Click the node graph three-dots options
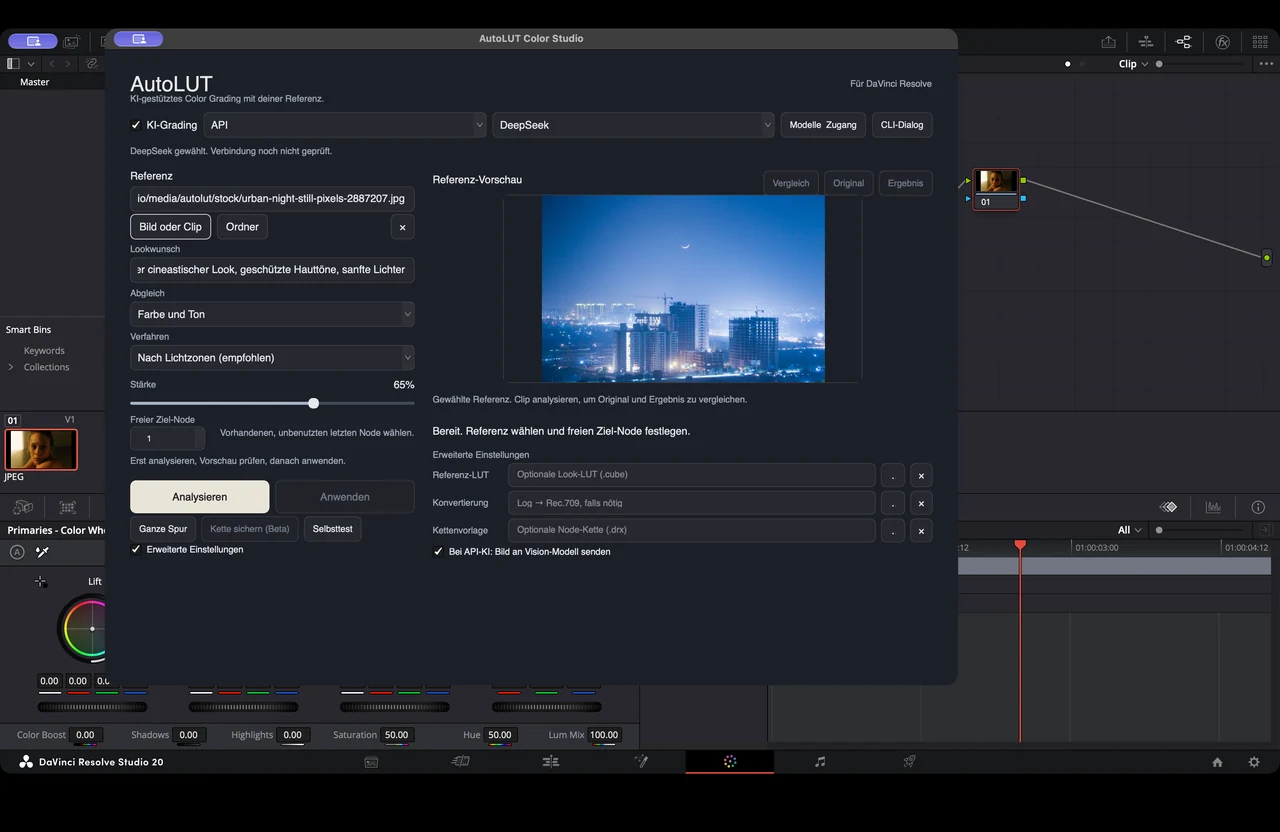This screenshot has width=1280, height=832. [x=1264, y=64]
